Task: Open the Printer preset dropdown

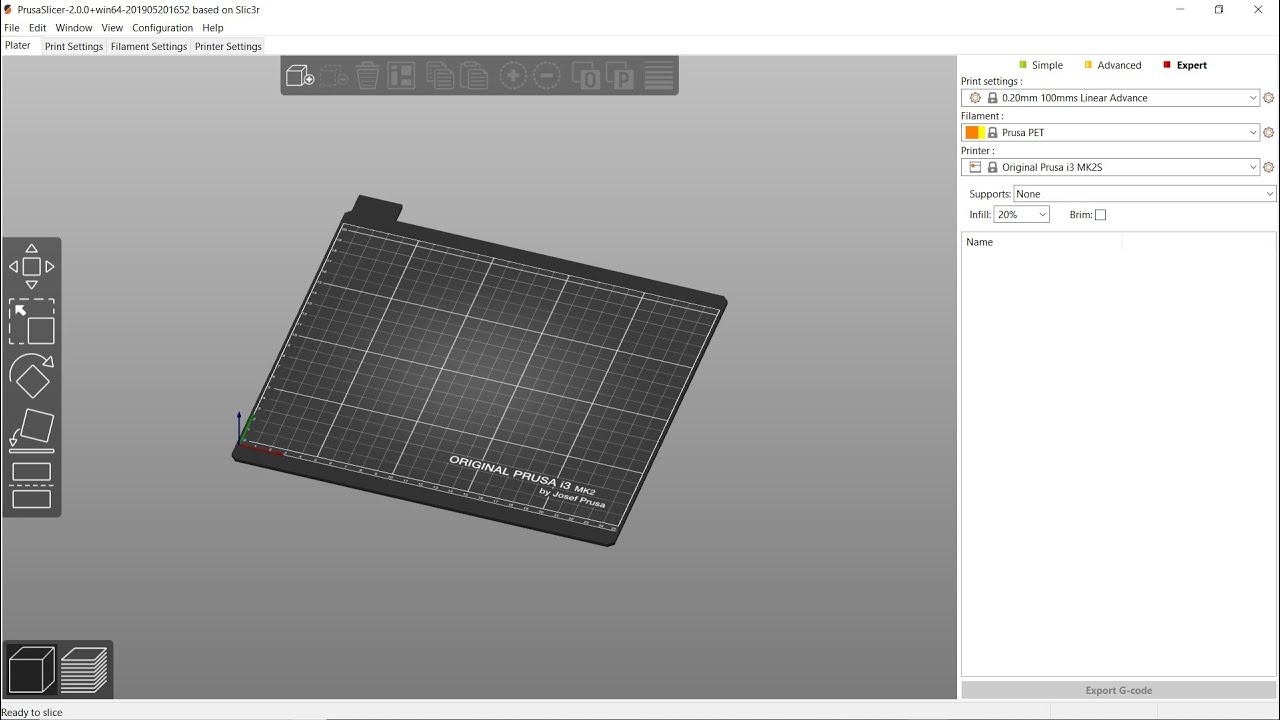Action: (x=1110, y=167)
